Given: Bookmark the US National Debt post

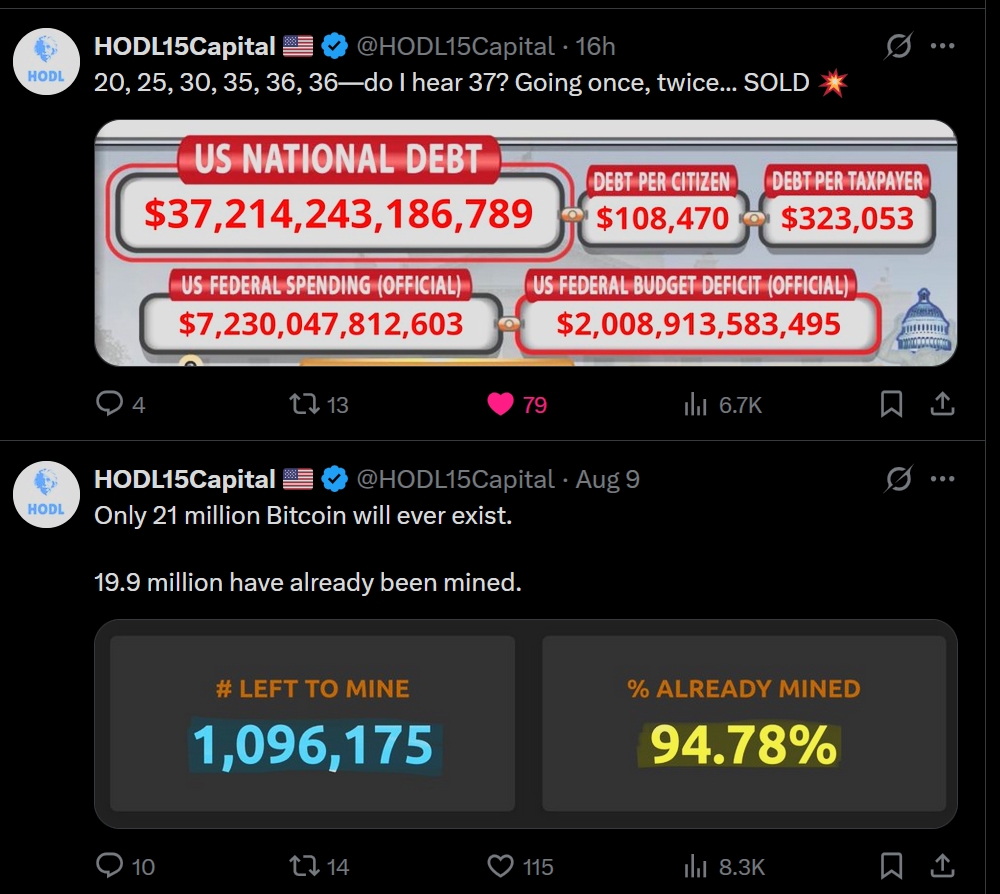Looking at the screenshot, I should coord(891,404).
